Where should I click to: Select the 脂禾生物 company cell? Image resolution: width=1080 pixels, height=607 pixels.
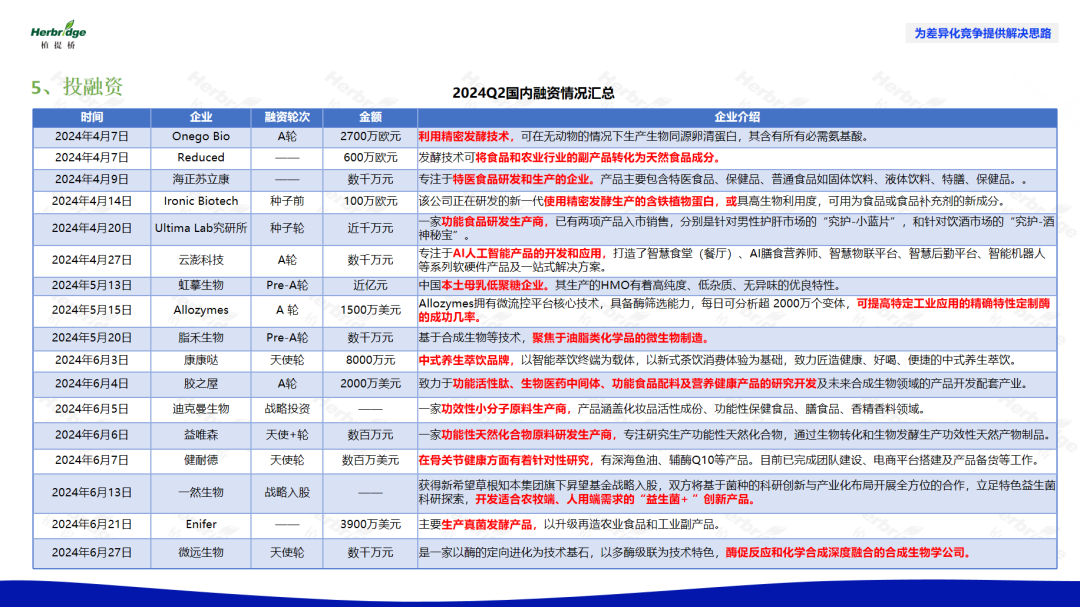click(200, 338)
